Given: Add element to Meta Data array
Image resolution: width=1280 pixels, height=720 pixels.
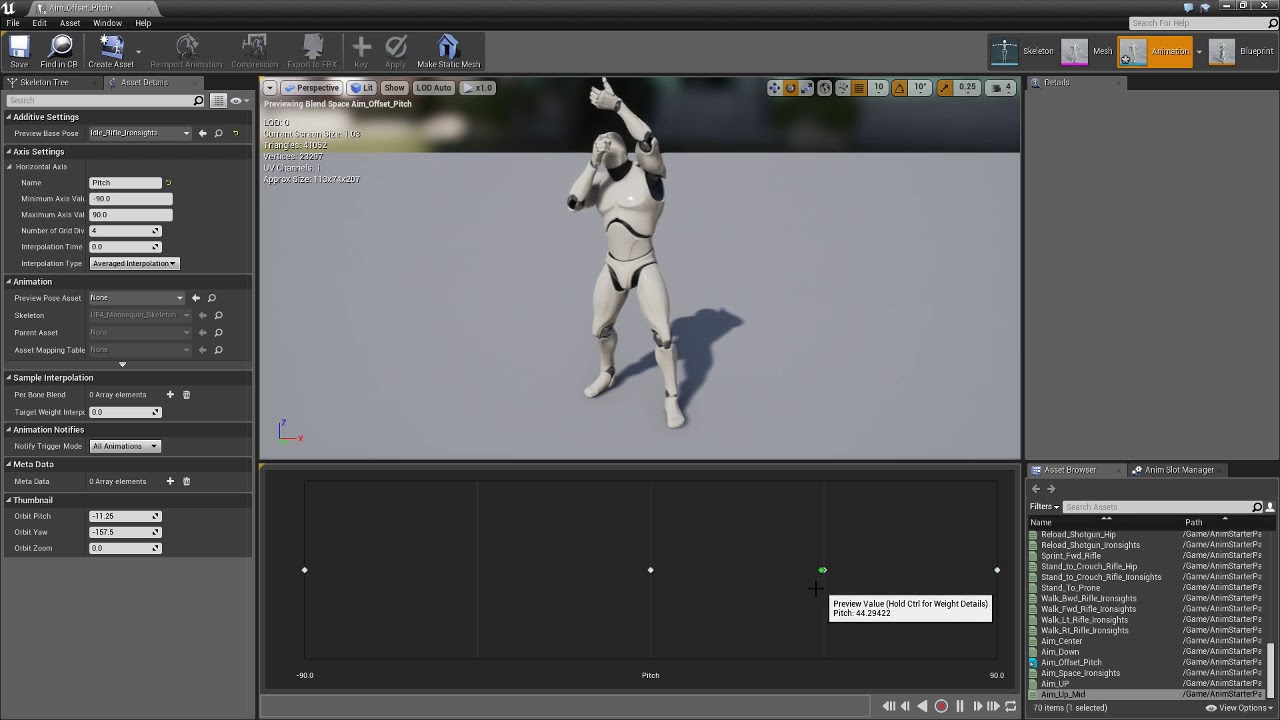Looking at the screenshot, I should coord(170,481).
